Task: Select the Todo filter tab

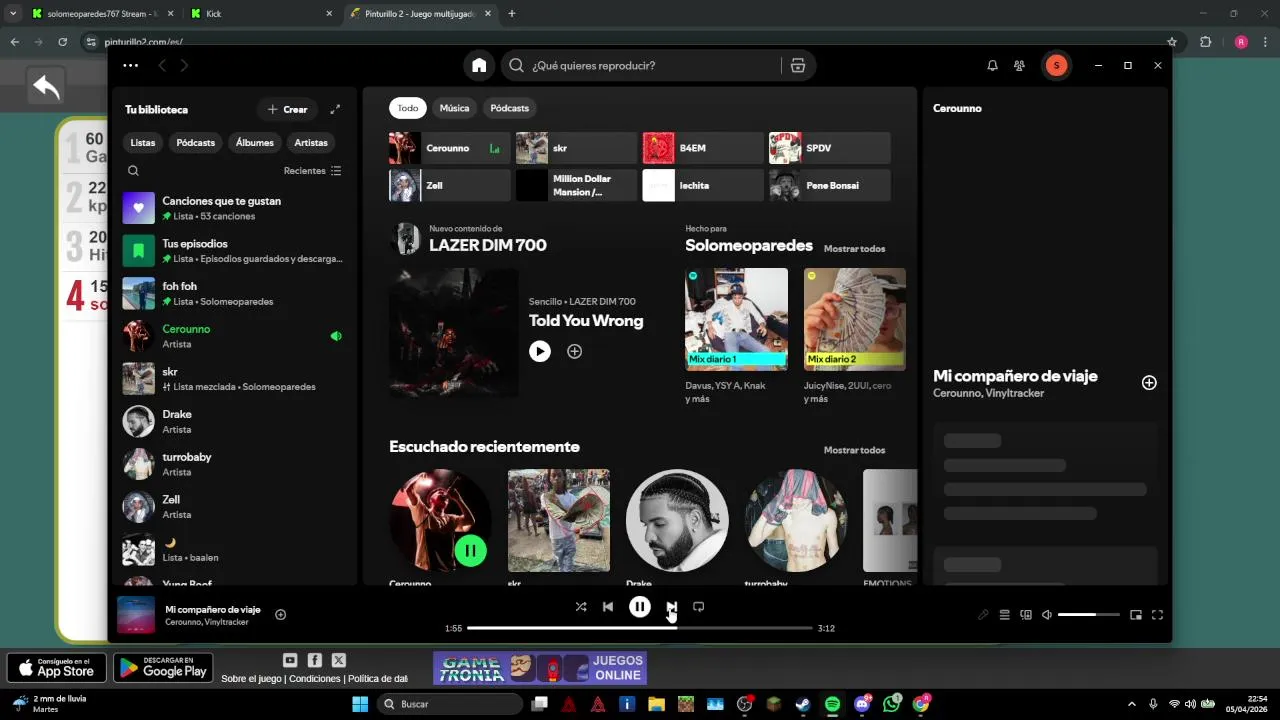Action: coord(408,108)
